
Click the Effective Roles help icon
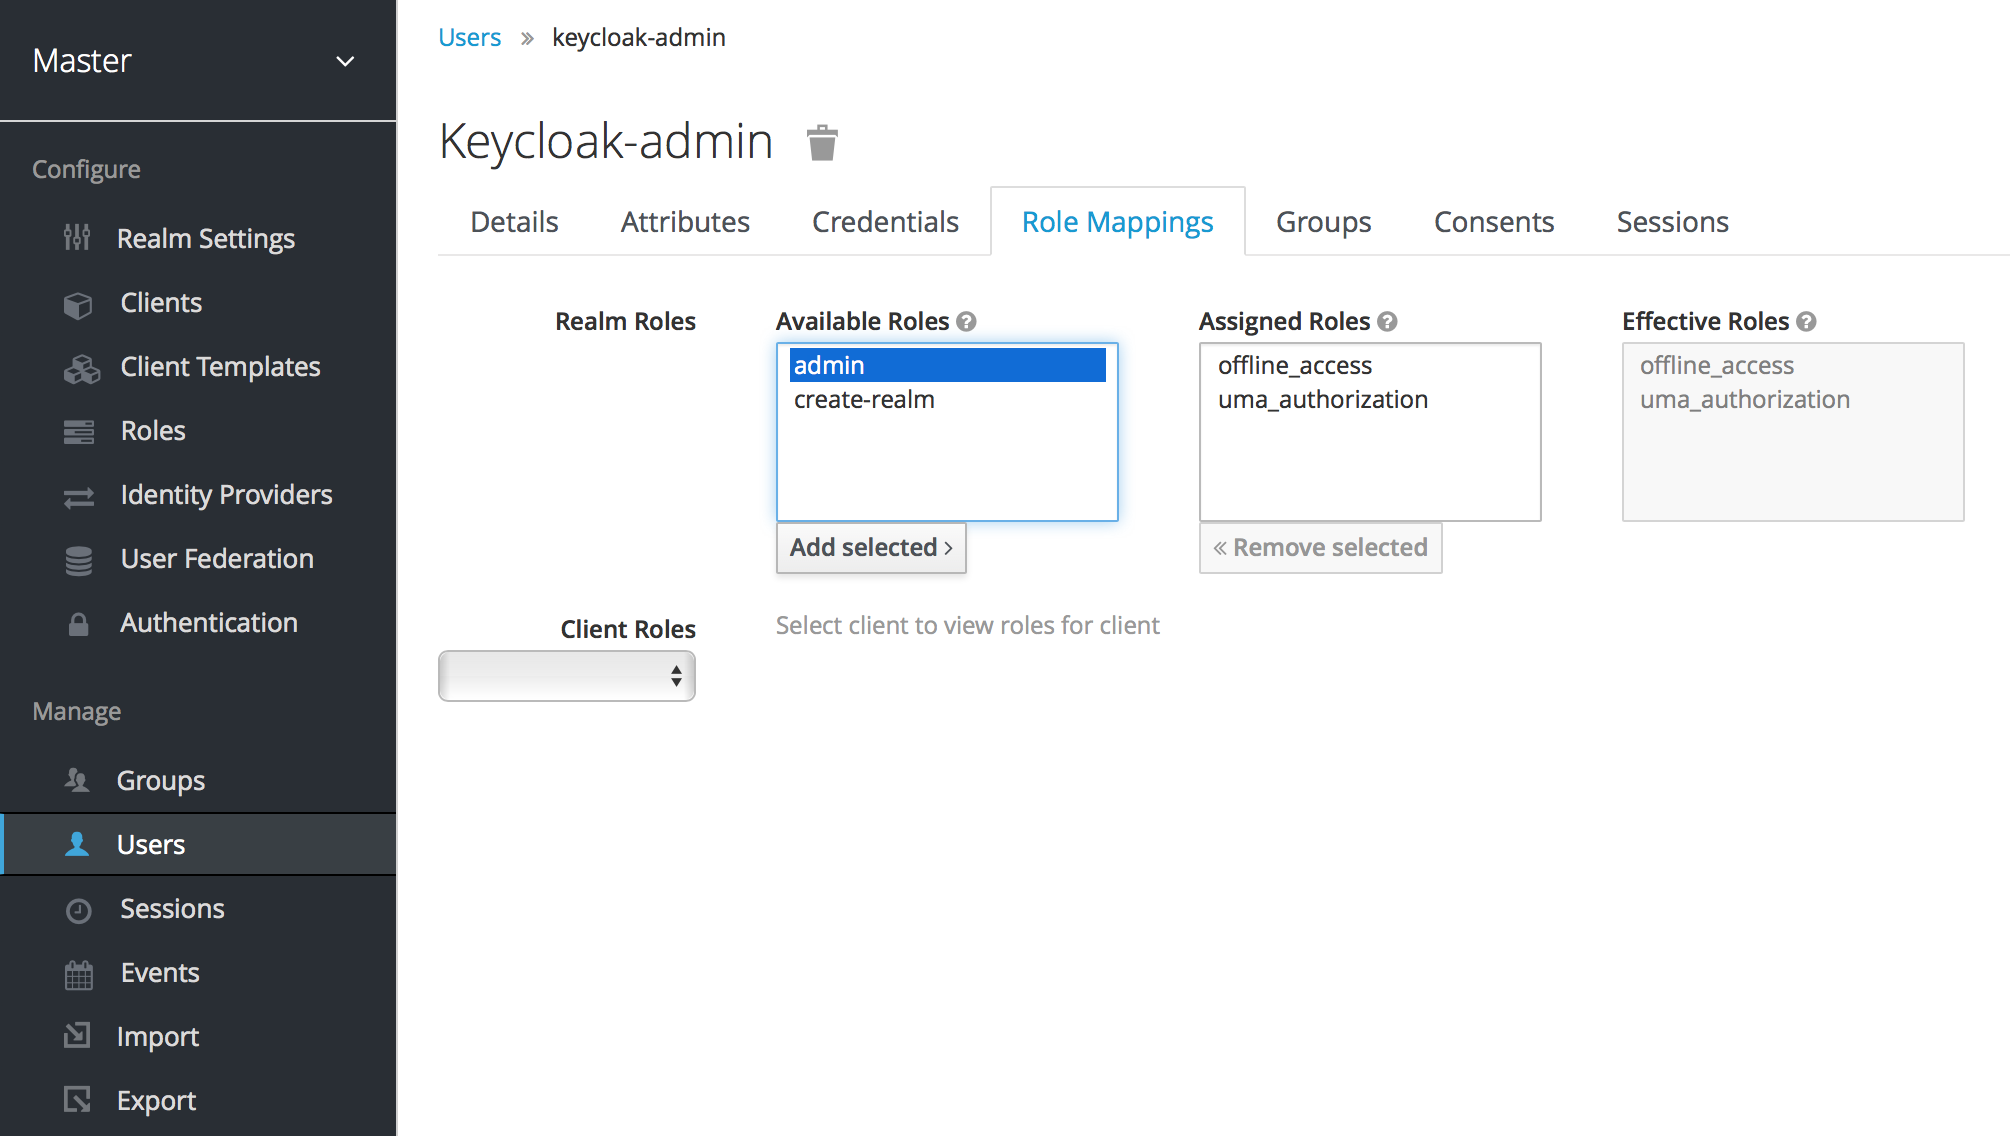(x=1806, y=321)
